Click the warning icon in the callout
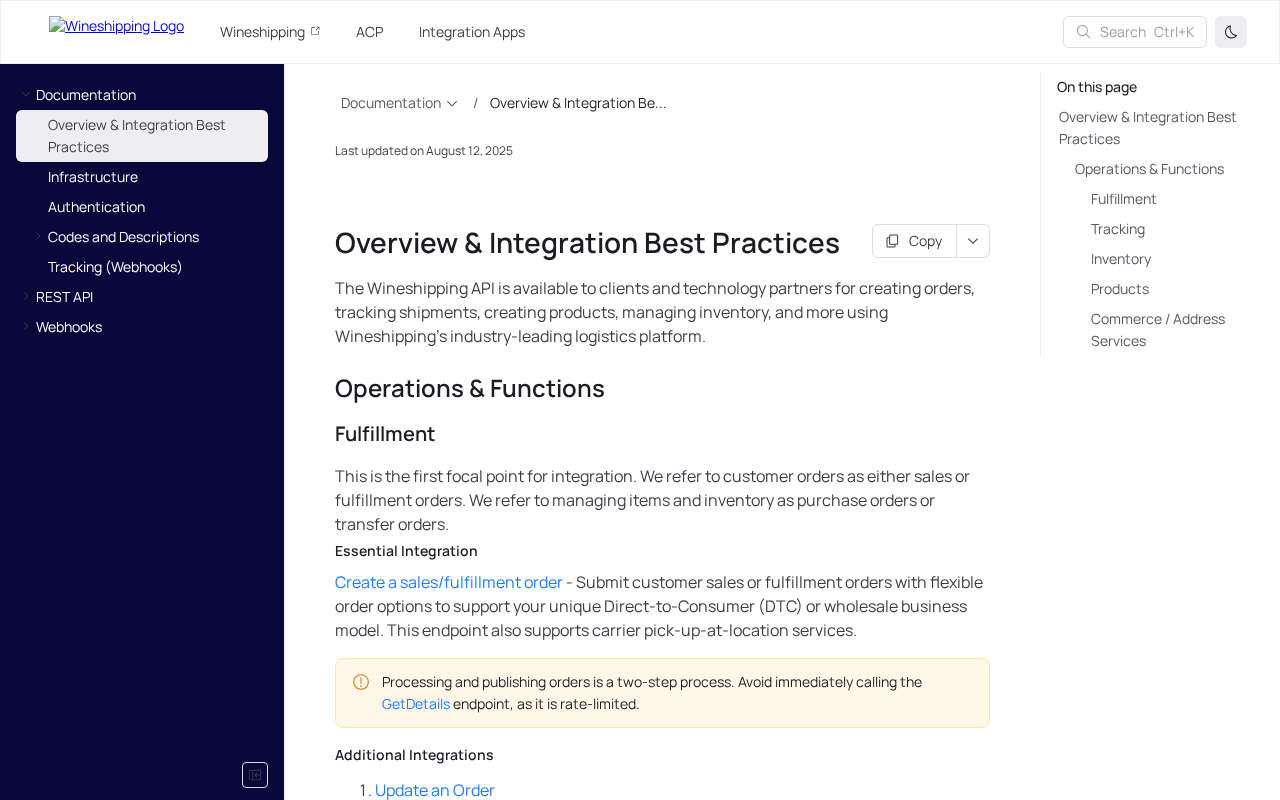The image size is (1280, 800). click(x=361, y=682)
